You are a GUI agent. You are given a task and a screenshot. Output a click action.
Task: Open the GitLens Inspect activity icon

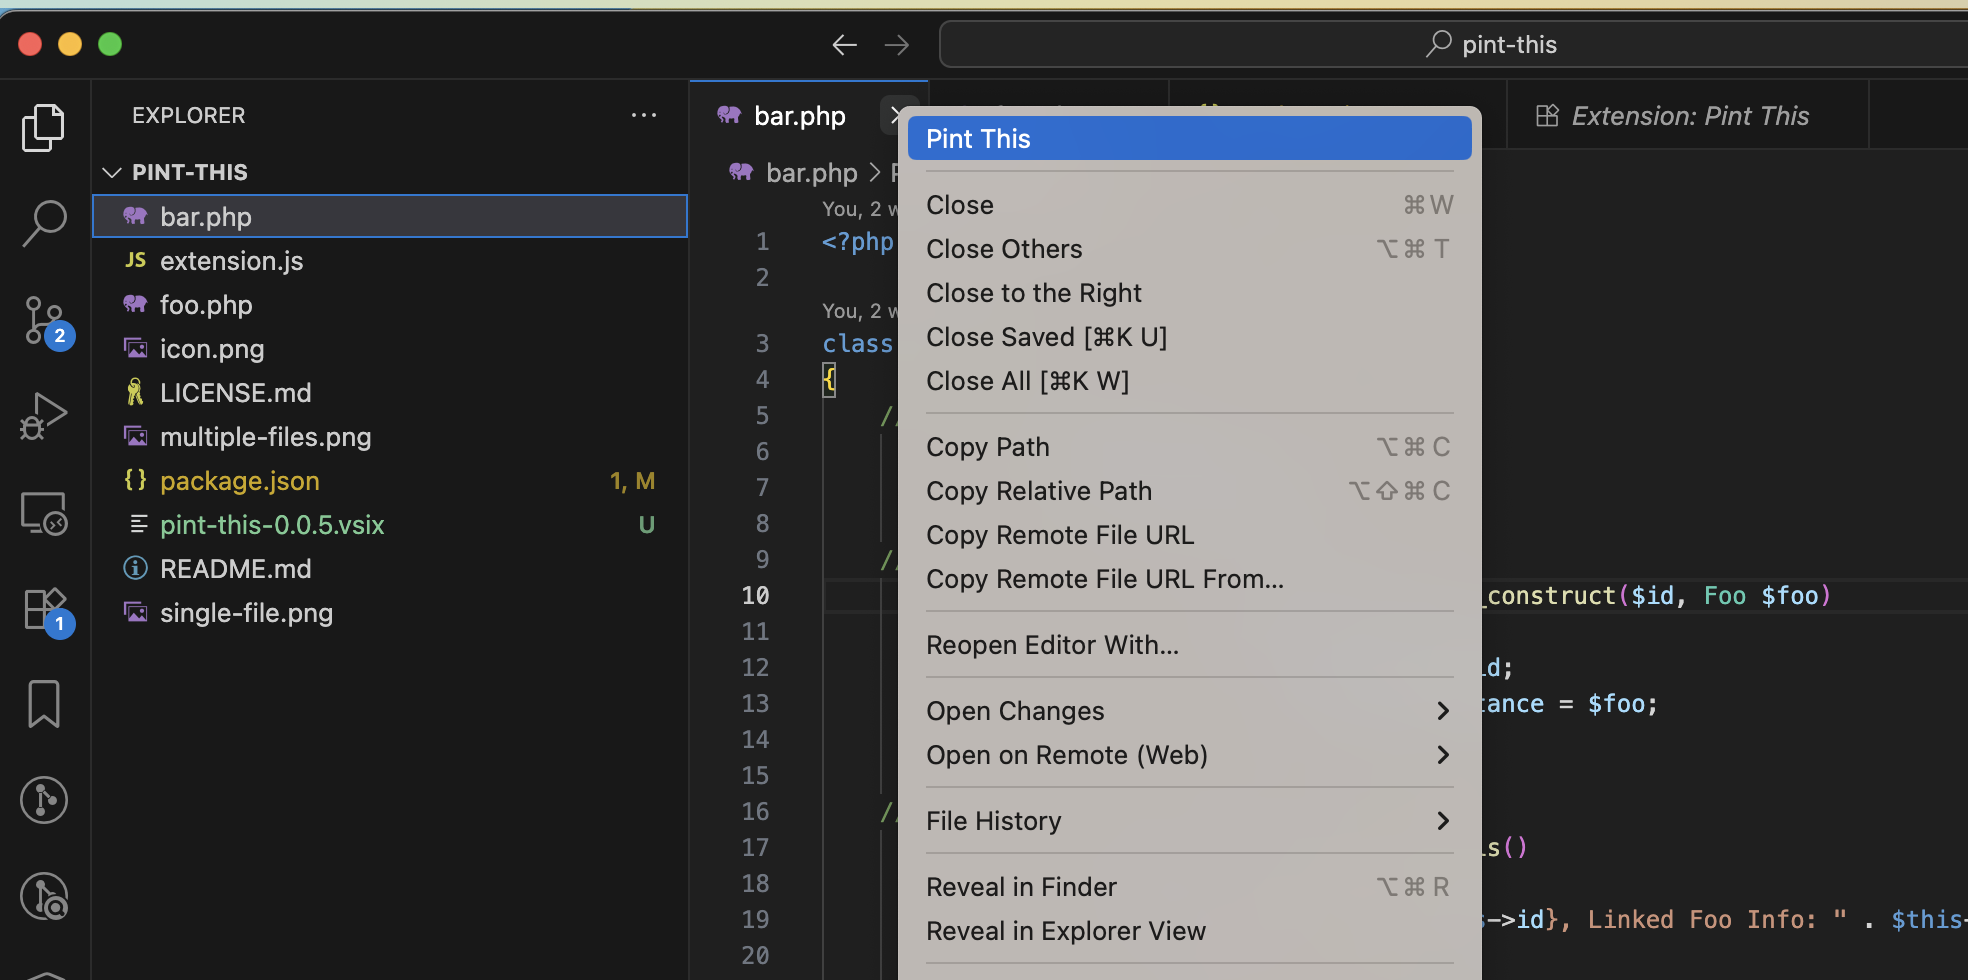[x=44, y=896]
